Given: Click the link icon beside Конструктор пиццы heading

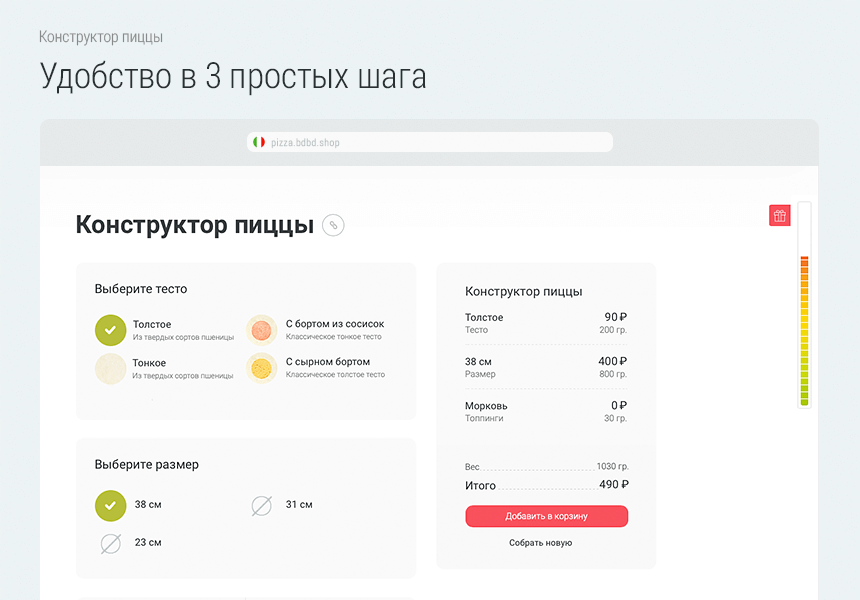Looking at the screenshot, I should click(x=333, y=225).
